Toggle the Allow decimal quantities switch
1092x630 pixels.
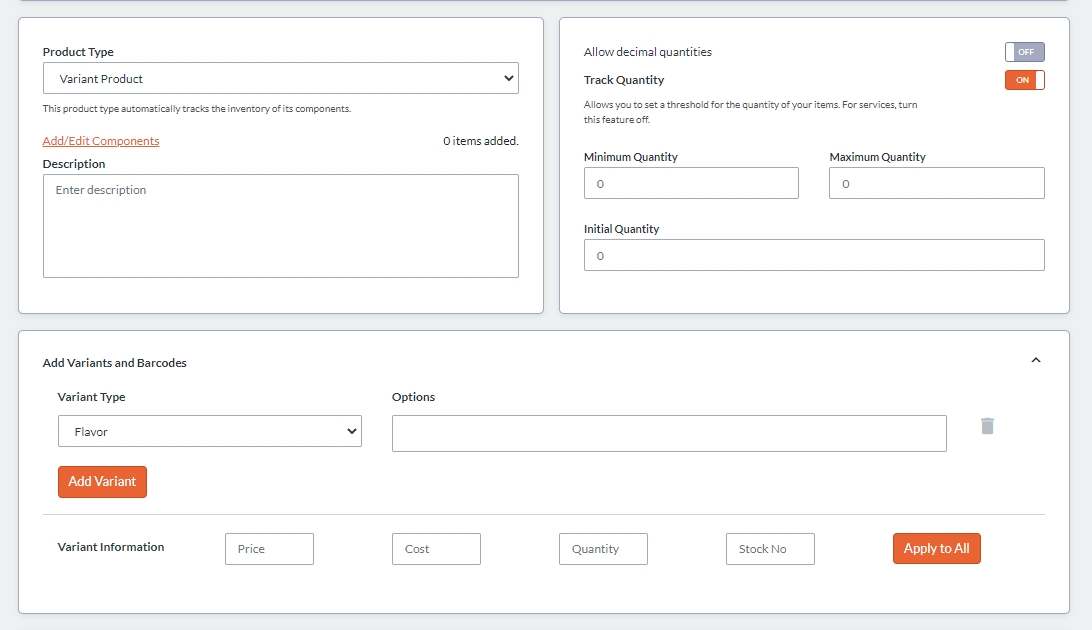[x=1024, y=52]
